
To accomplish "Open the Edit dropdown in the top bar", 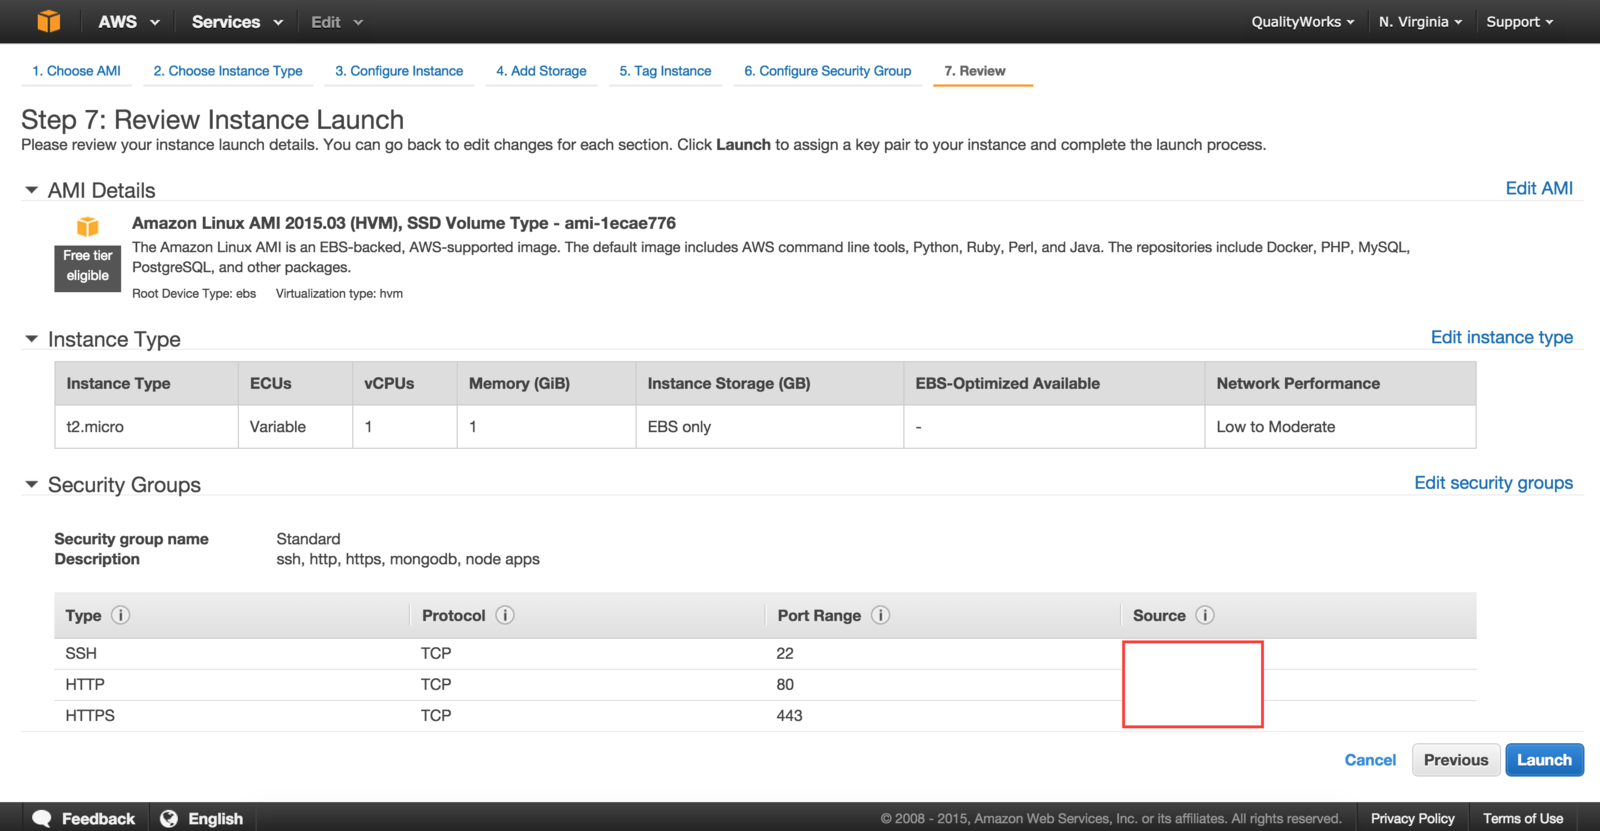I will pyautogui.click(x=337, y=21).
